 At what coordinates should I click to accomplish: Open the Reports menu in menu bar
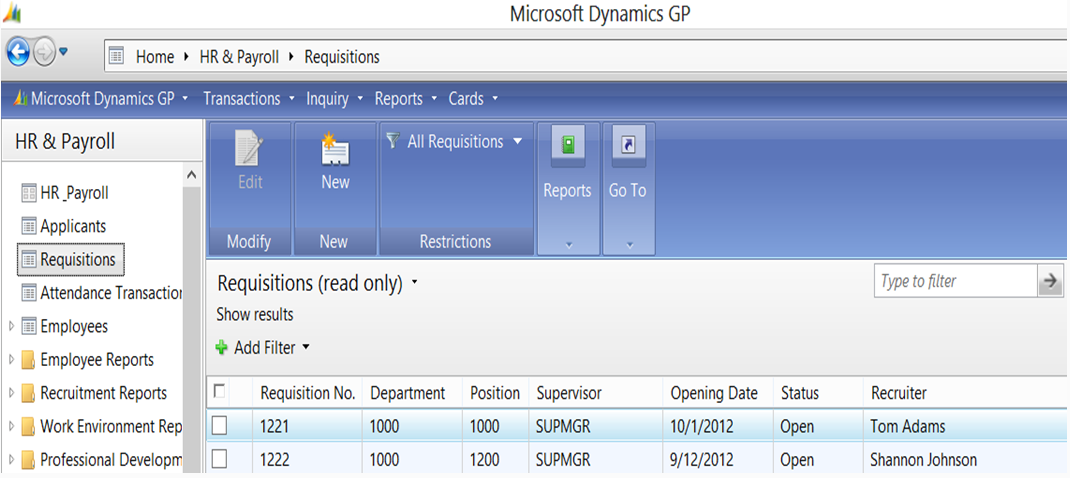click(405, 99)
